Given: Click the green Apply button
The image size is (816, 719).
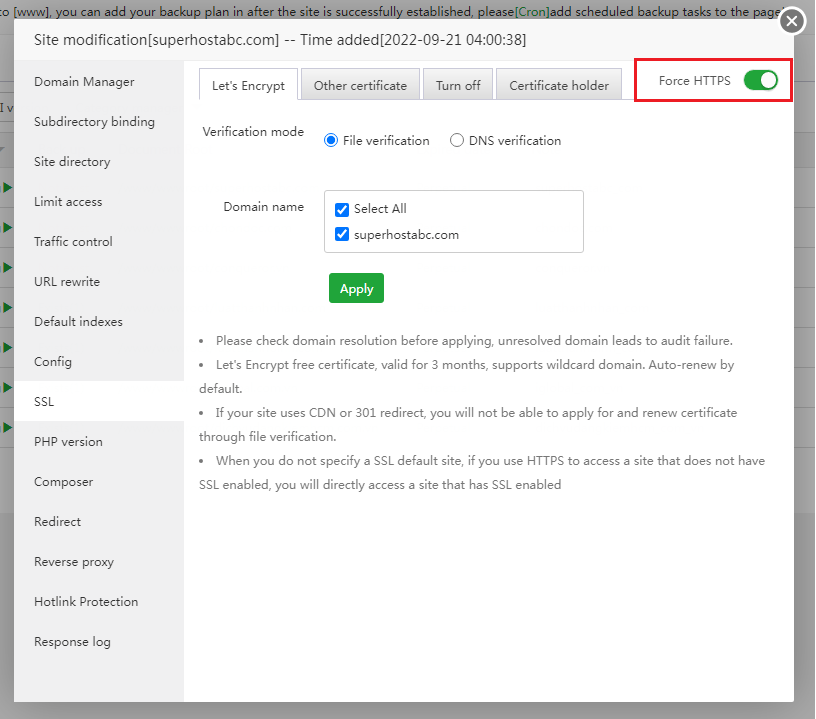Looking at the screenshot, I should coord(356,288).
